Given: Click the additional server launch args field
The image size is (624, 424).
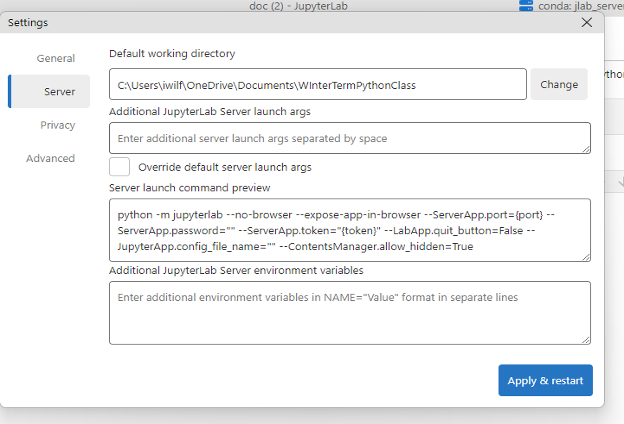Looking at the screenshot, I should click(x=349, y=138).
